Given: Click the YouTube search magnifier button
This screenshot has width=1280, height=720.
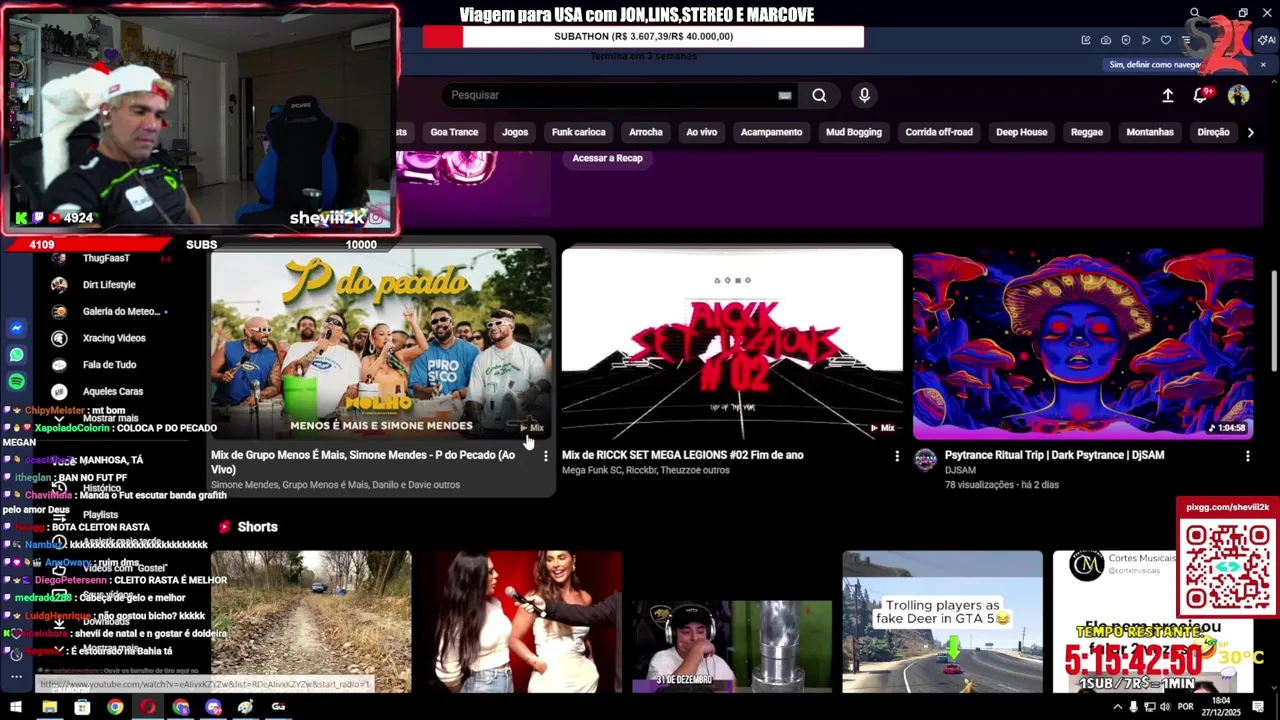Looking at the screenshot, I should coord(819,95).
